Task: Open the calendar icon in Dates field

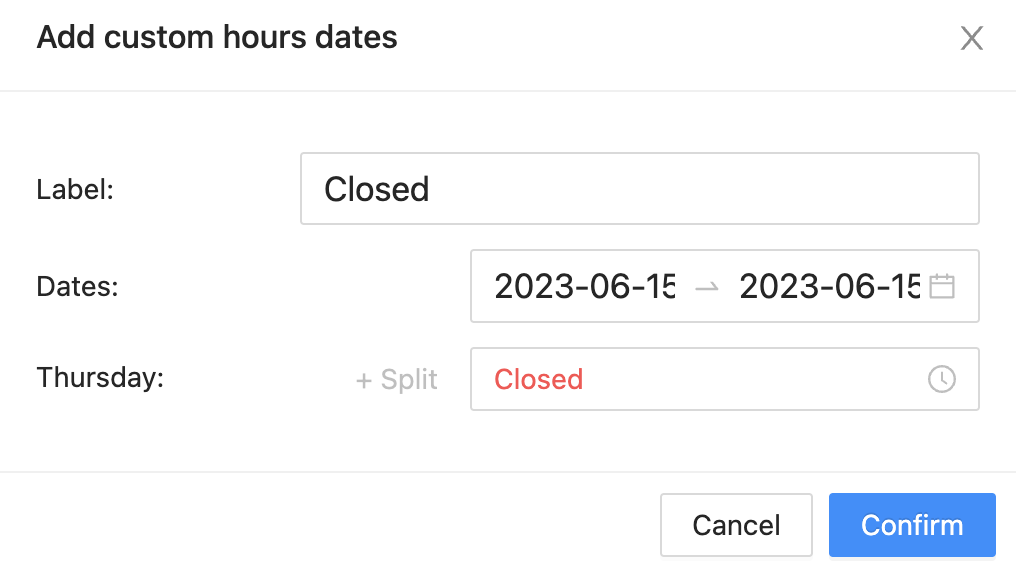Action: (941, 286)
